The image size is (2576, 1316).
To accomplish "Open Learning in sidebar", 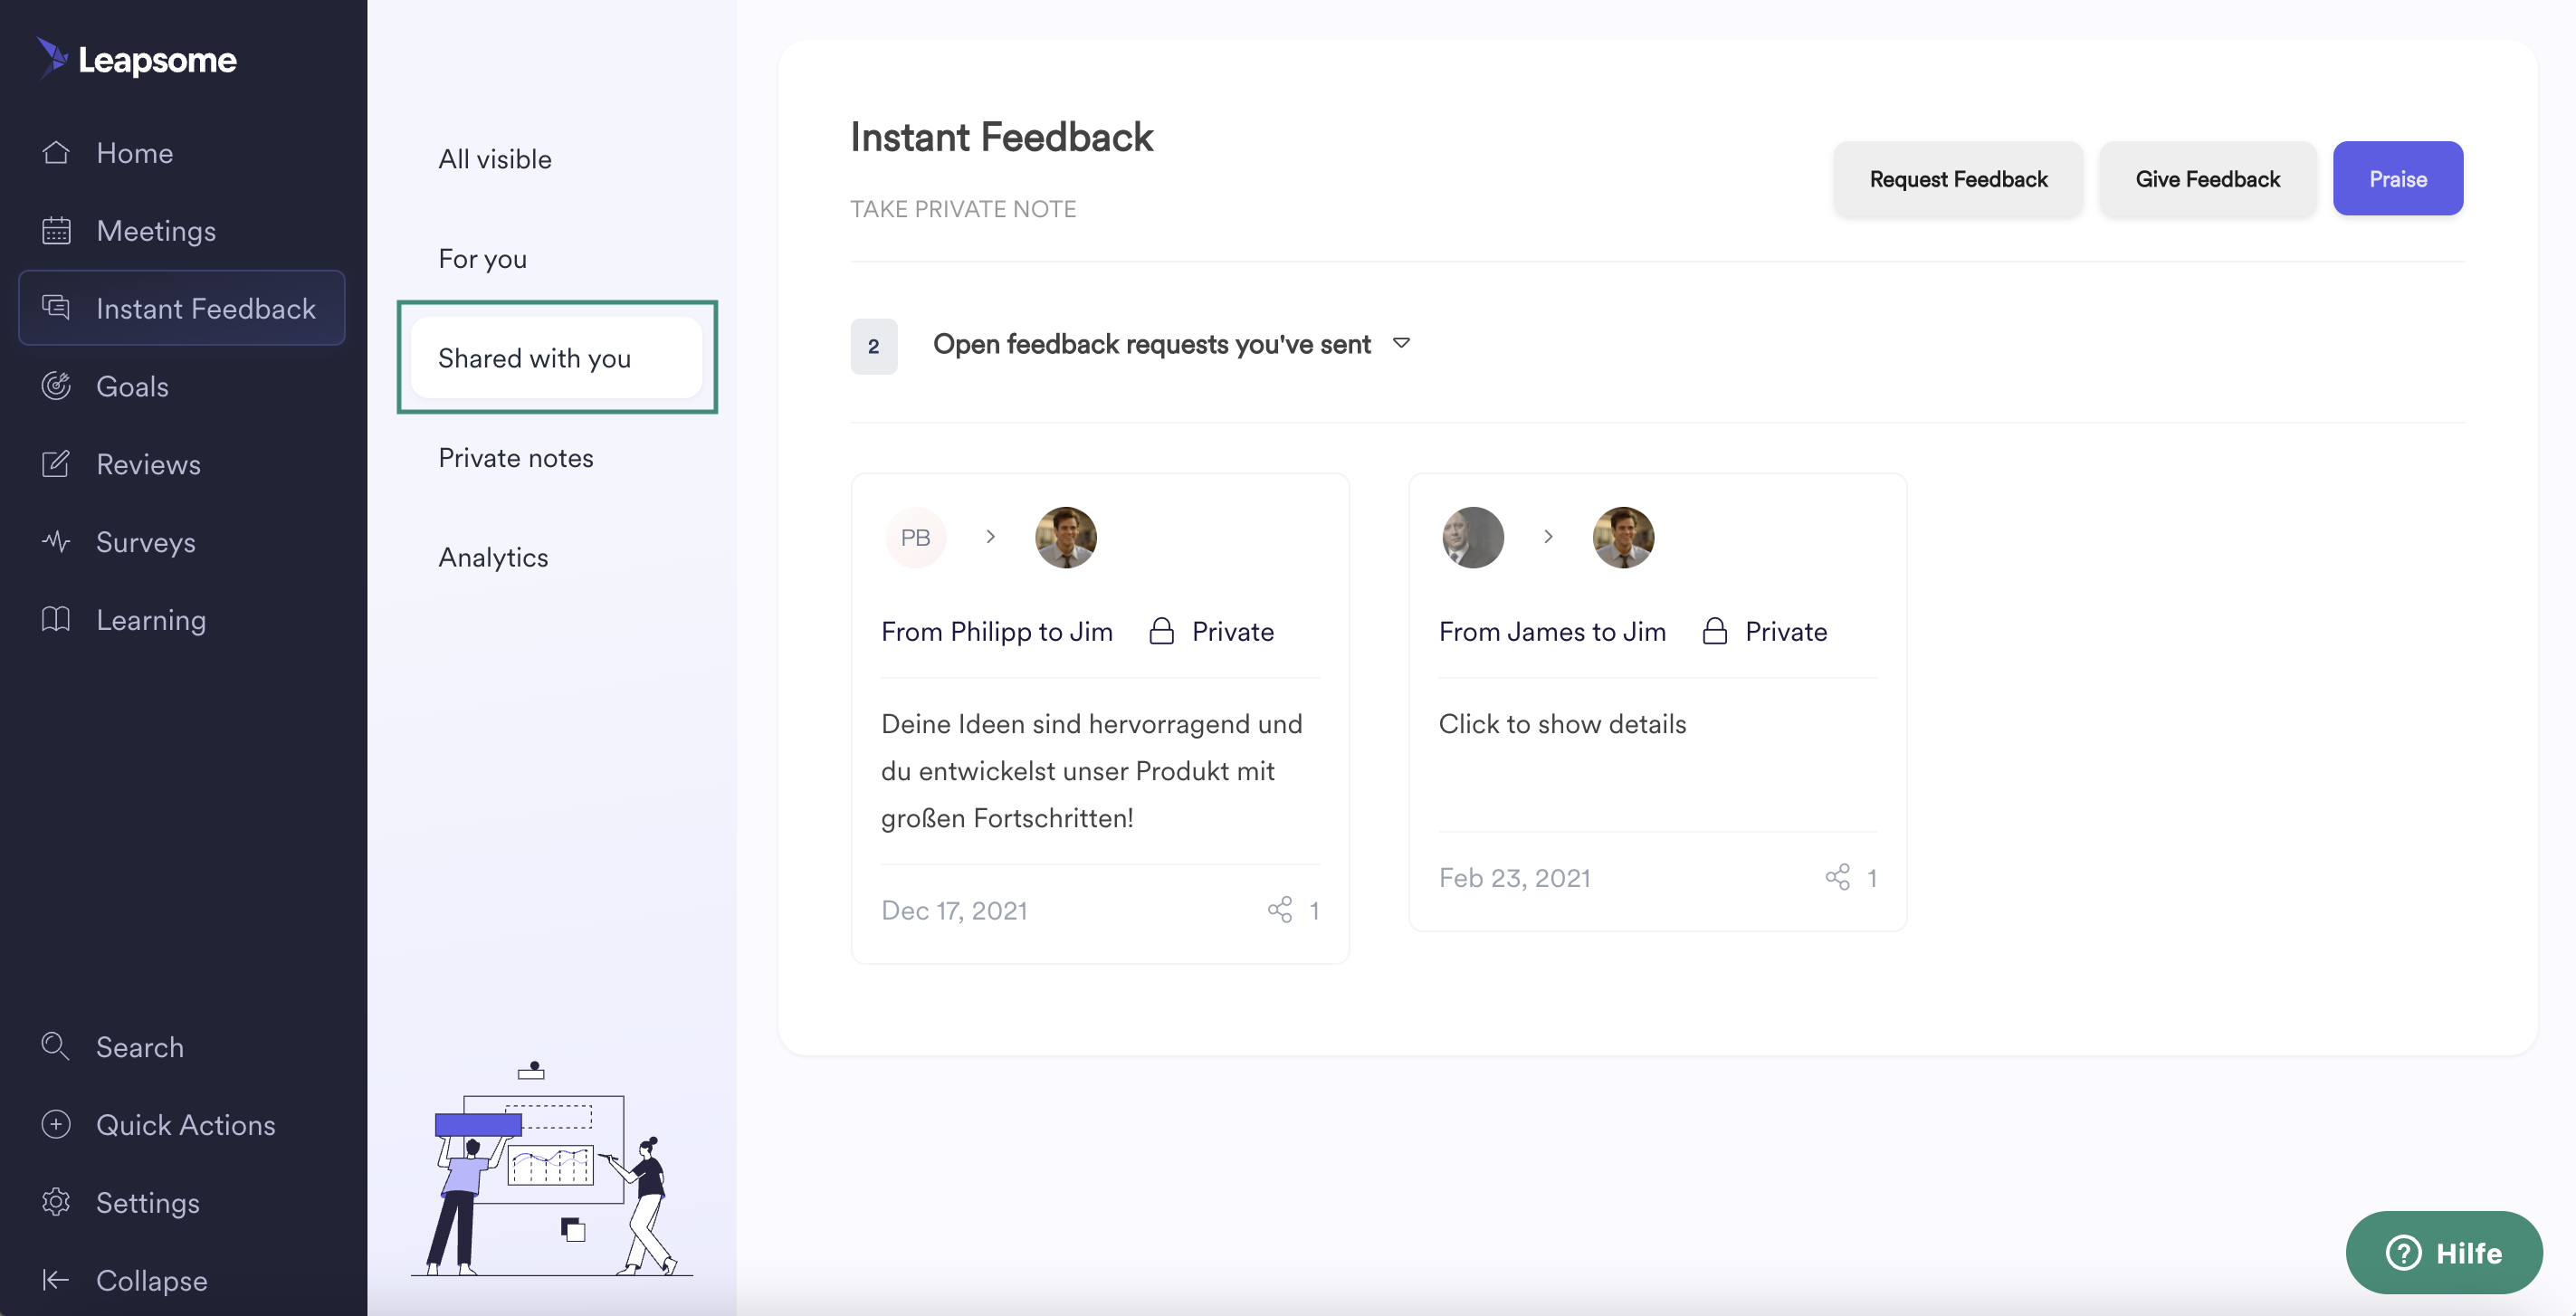I will pyautogui.click(x=151, y=619).
